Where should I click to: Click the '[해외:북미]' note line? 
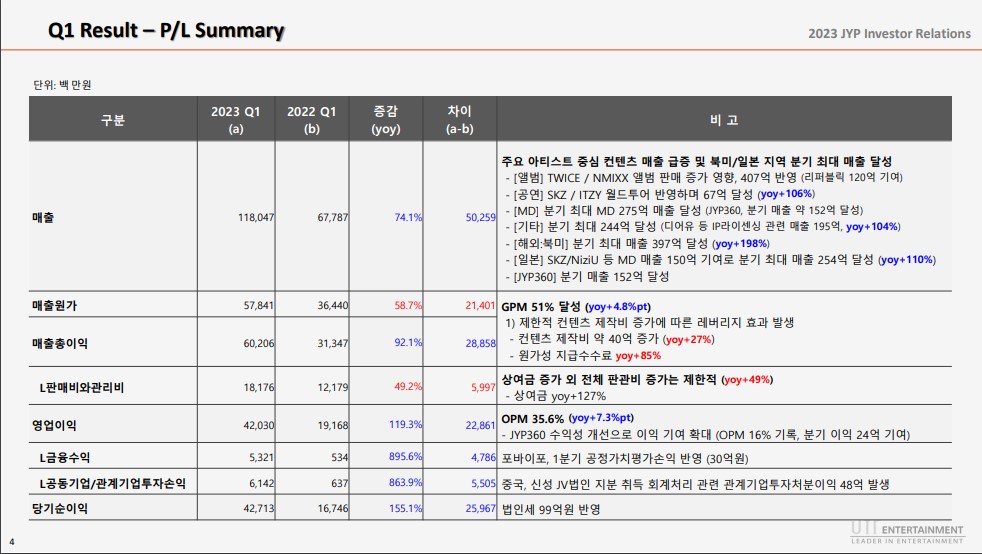pyautogui.click(x=638, y=244)
